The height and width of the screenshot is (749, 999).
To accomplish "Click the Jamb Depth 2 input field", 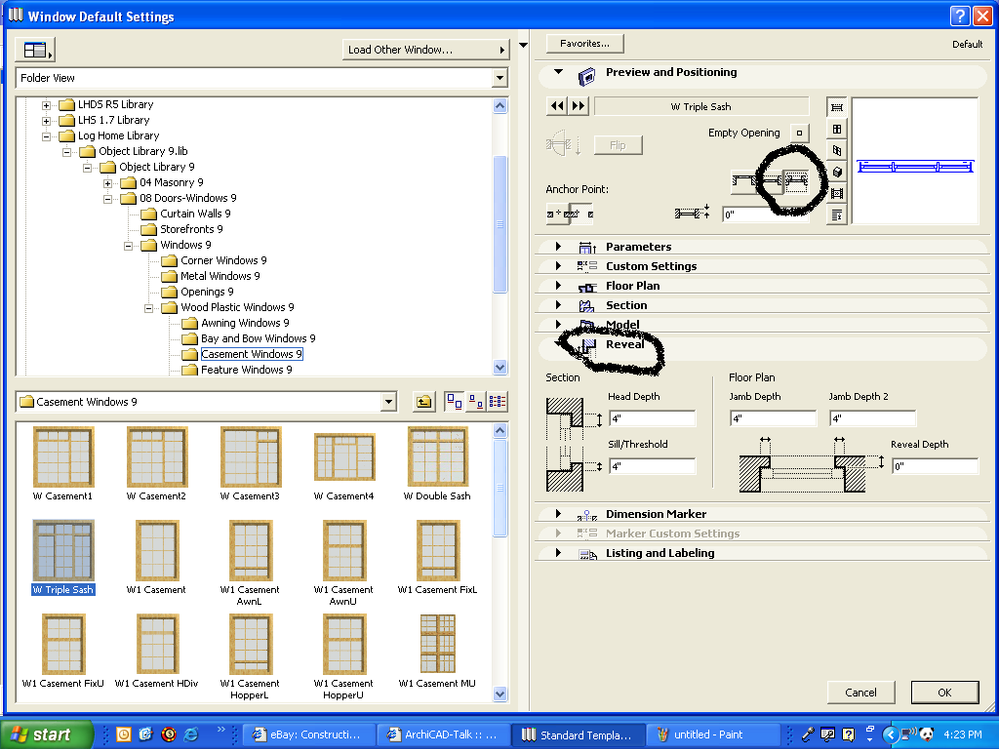I will tap(873, 418).
